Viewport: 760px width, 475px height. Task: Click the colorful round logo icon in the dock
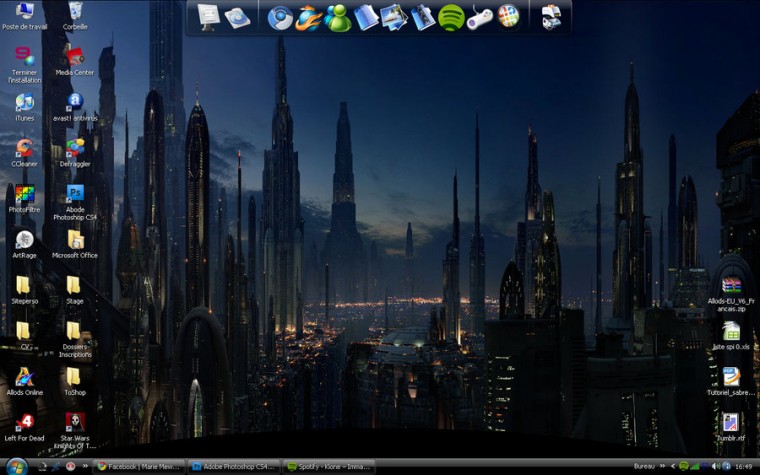508,16
